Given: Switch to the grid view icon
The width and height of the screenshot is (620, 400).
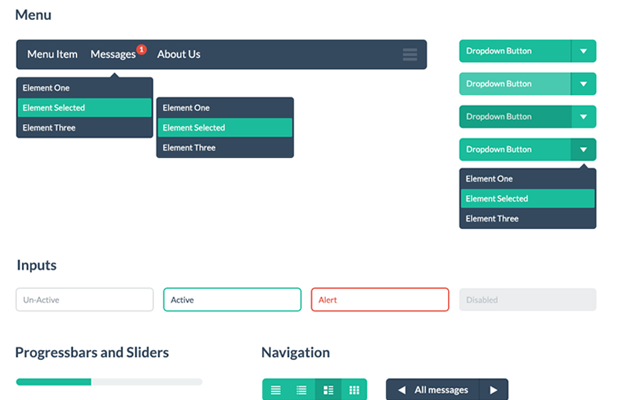Looking at the screenshot, I should point(354,390).
